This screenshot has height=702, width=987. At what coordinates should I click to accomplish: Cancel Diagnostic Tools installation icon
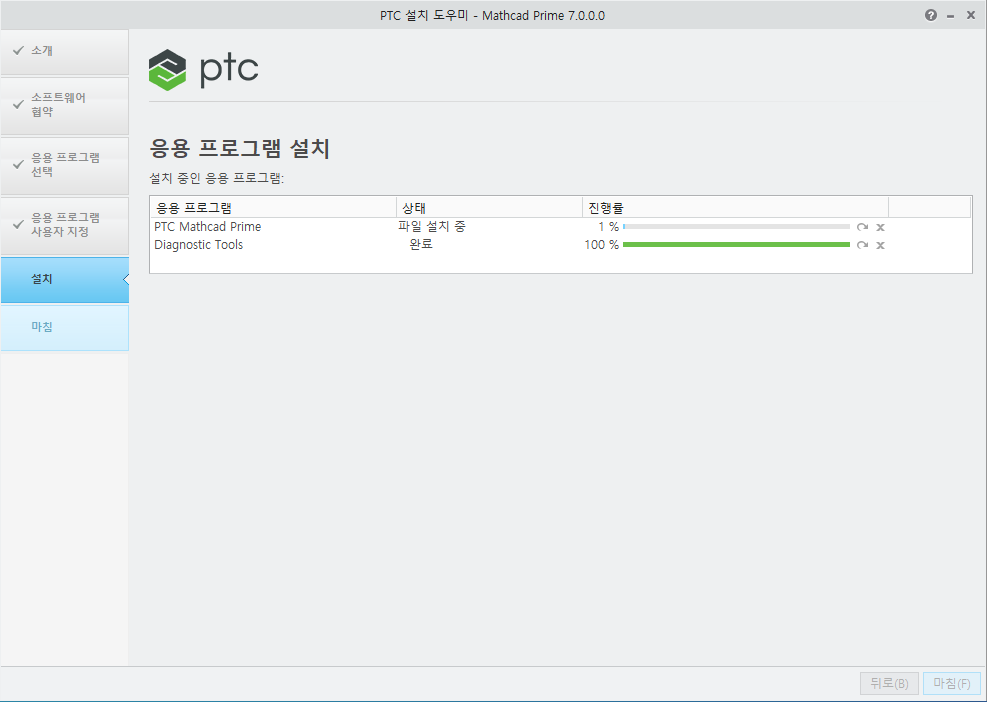click(x=881, y=245)
